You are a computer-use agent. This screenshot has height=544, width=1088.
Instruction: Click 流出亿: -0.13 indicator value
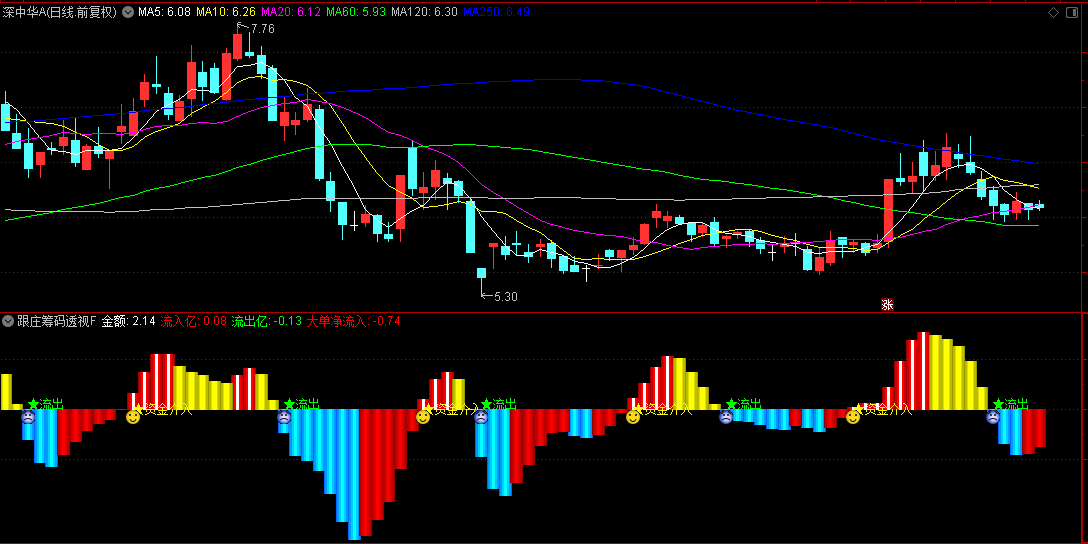coord(266,321)
